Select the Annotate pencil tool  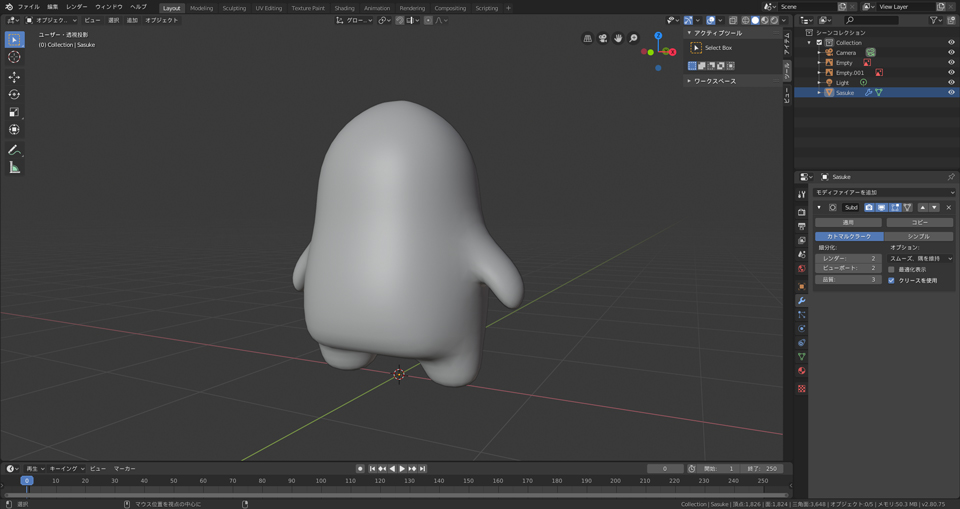[x=15, y=150]
